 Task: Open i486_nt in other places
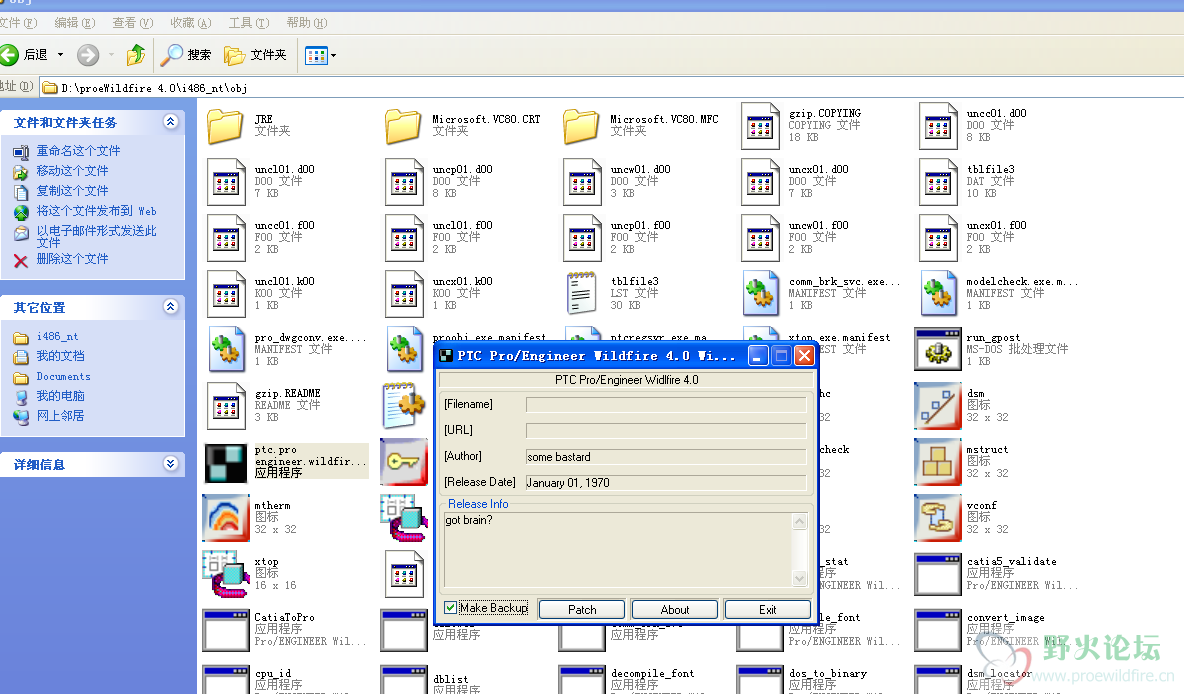57,336
